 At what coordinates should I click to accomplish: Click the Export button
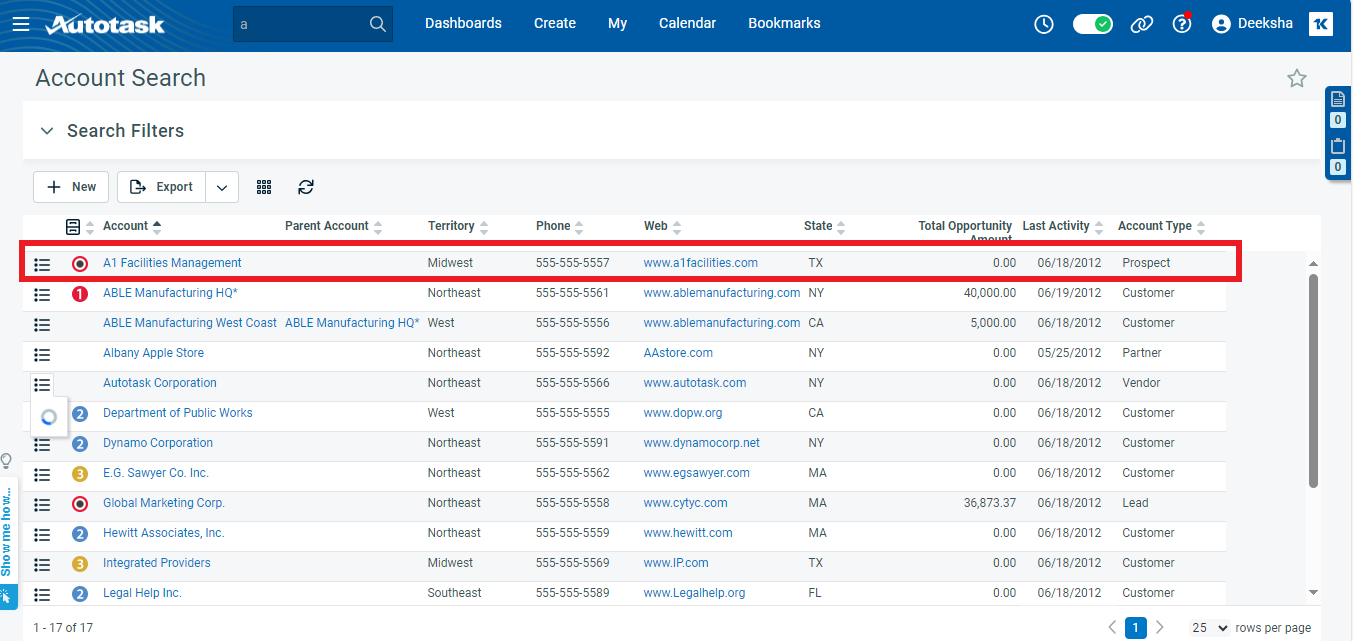click(161, 187)
